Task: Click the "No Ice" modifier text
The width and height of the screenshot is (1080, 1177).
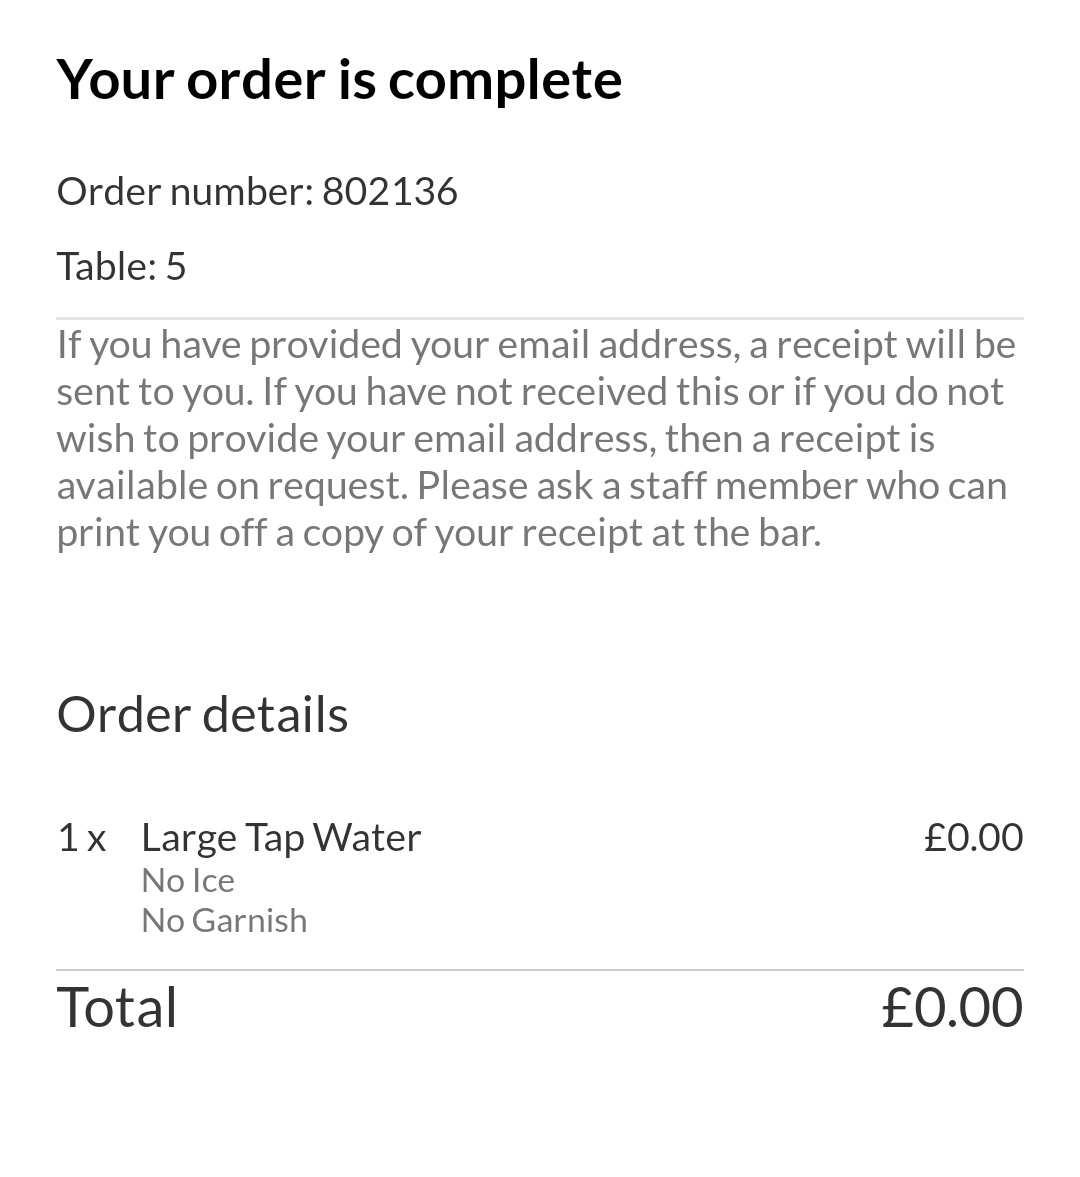Action: (188, 880)
